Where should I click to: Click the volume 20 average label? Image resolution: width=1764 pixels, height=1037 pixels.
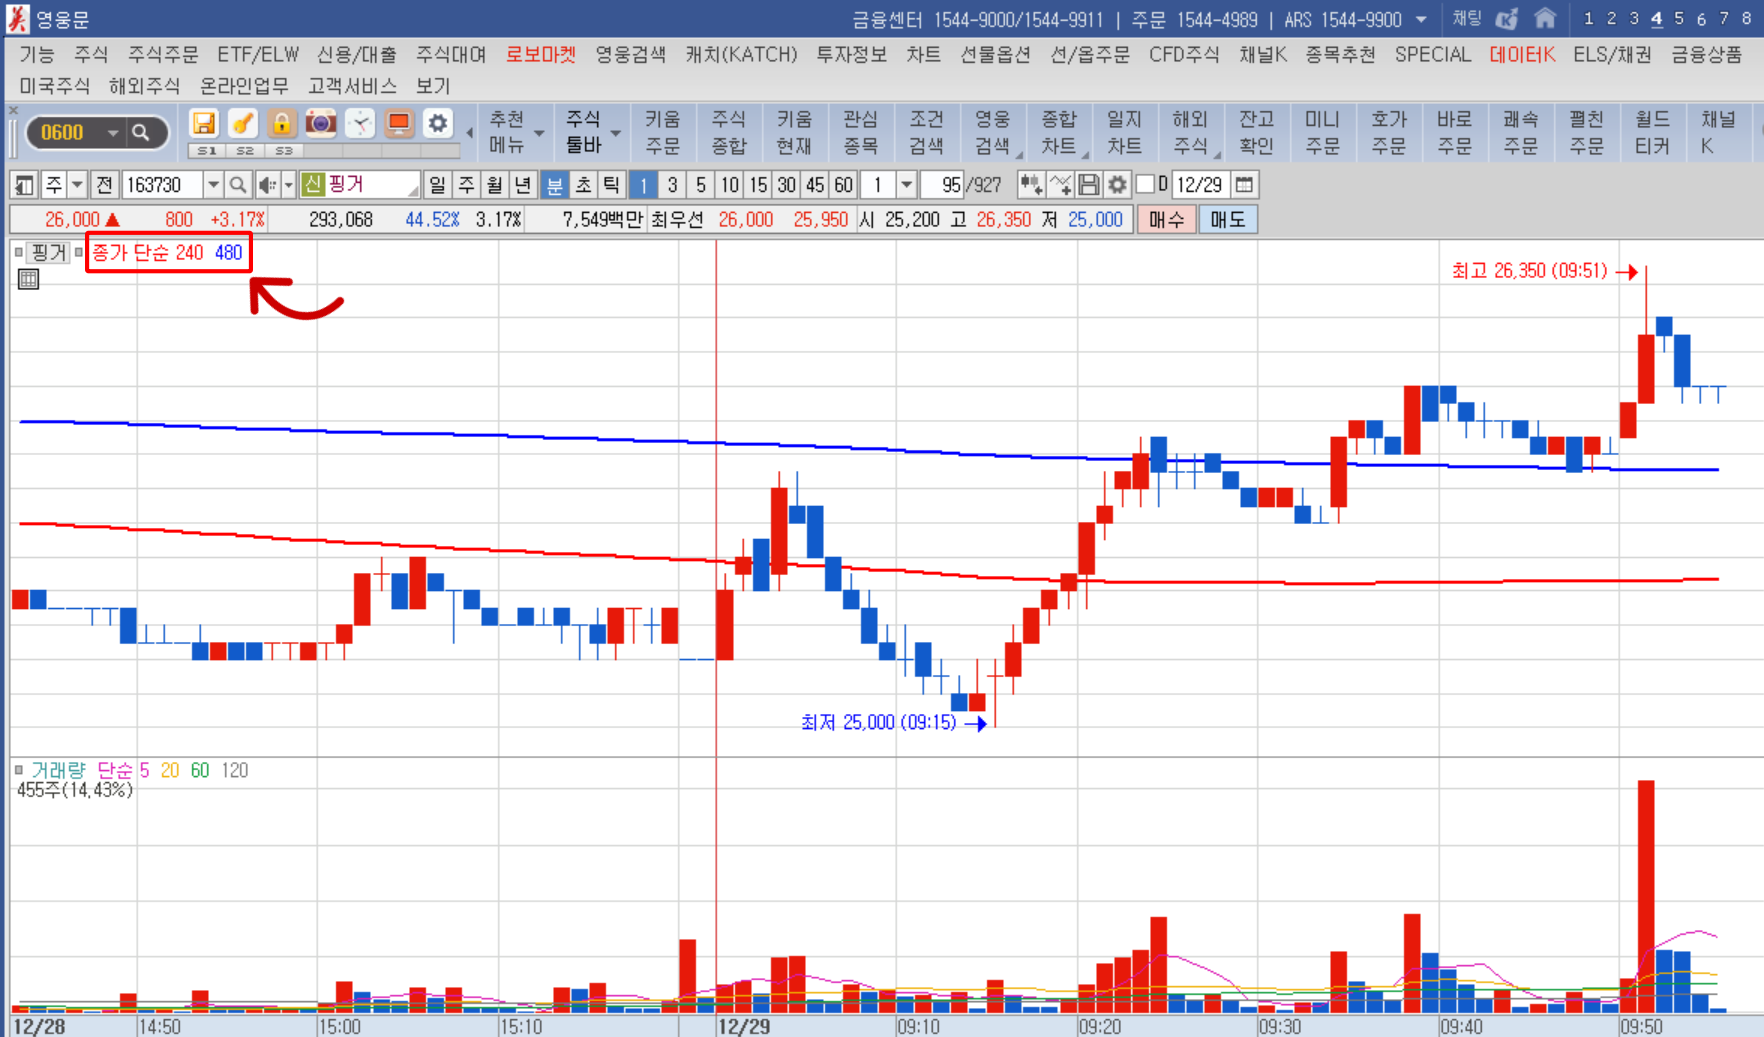click(170, 770)
